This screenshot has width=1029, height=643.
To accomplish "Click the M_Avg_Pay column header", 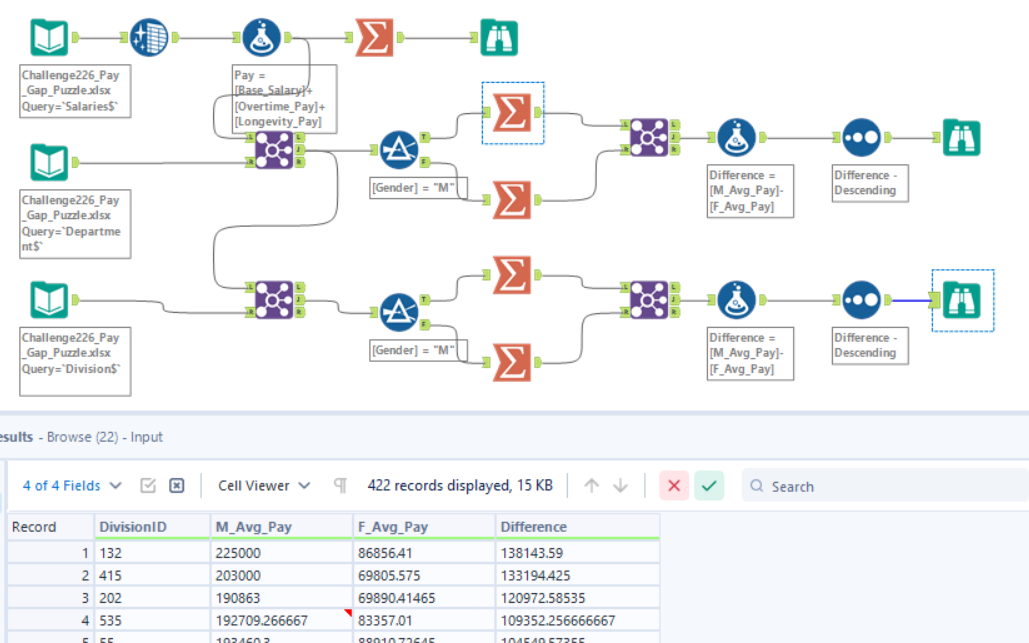I will [x=282, y=527].
